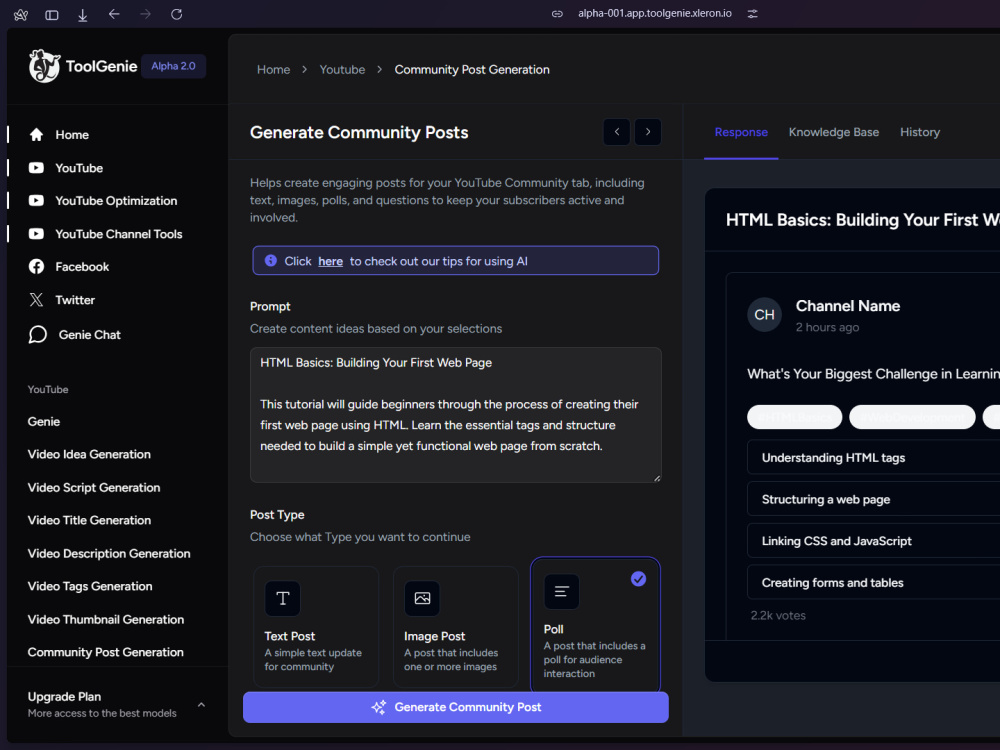Click the browser app icon at top-left
This screenshot has height=750, width=1000.
coord(20,14)
